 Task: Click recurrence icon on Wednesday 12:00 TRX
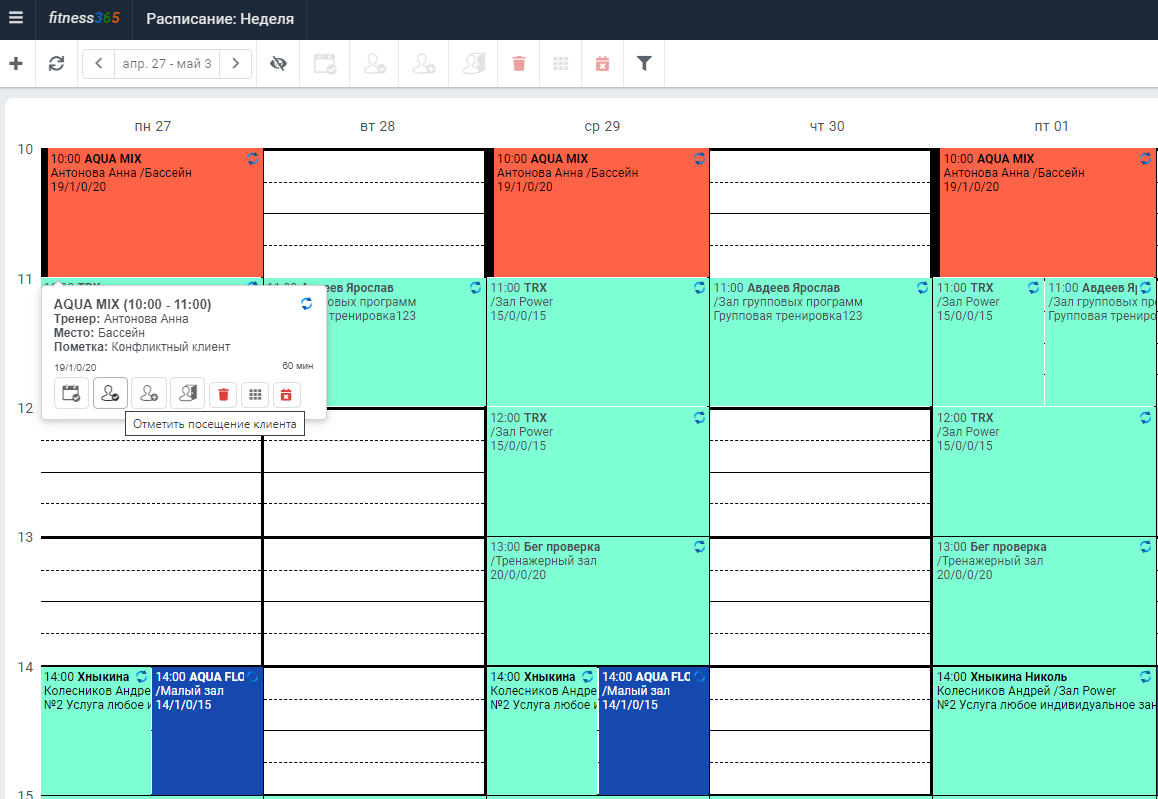tap(699, 417)
